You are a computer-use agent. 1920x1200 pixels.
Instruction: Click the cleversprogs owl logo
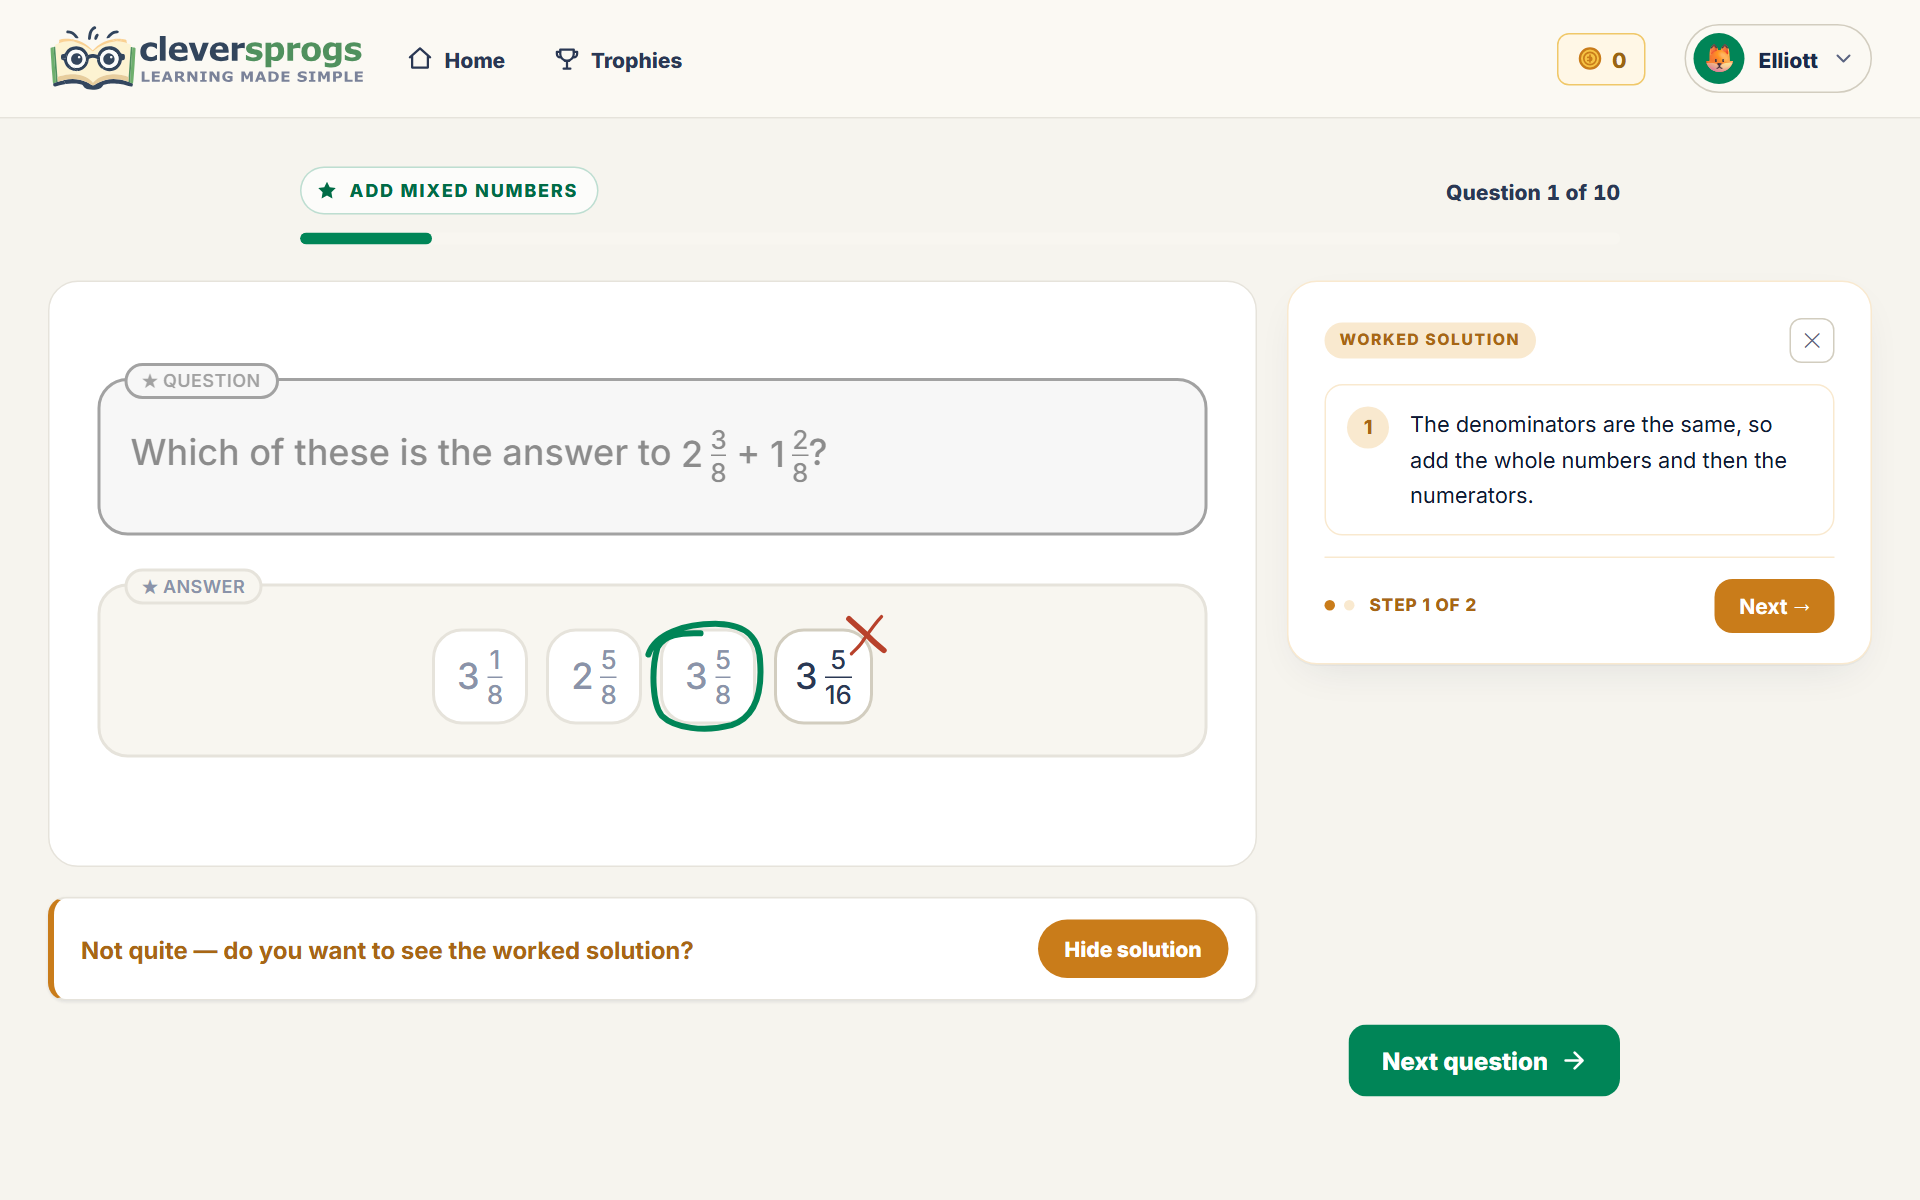(x=208, y=59)
